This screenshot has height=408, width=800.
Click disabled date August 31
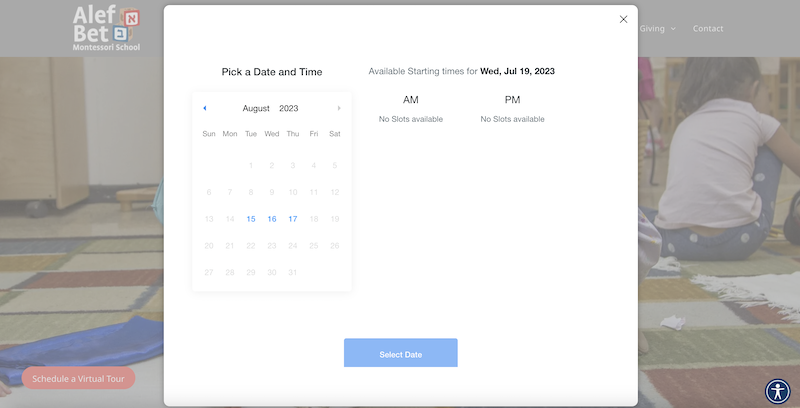click(293, 273)
